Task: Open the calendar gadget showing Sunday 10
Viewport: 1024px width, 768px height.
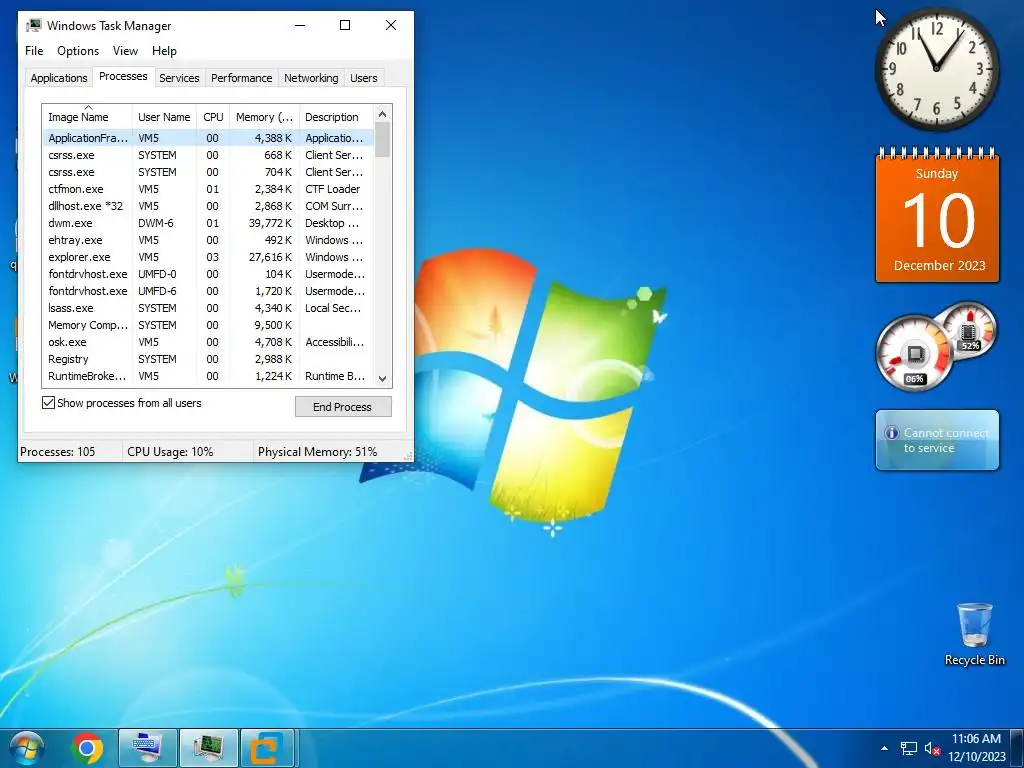Action: [x=937, y=216]
